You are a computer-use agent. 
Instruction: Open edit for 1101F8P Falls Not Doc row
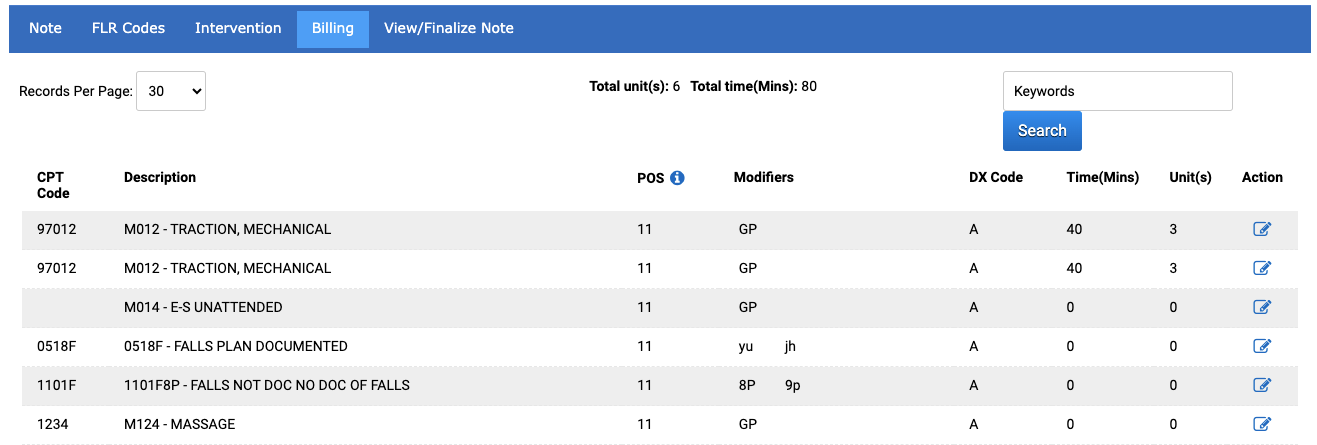(1262, 385)
